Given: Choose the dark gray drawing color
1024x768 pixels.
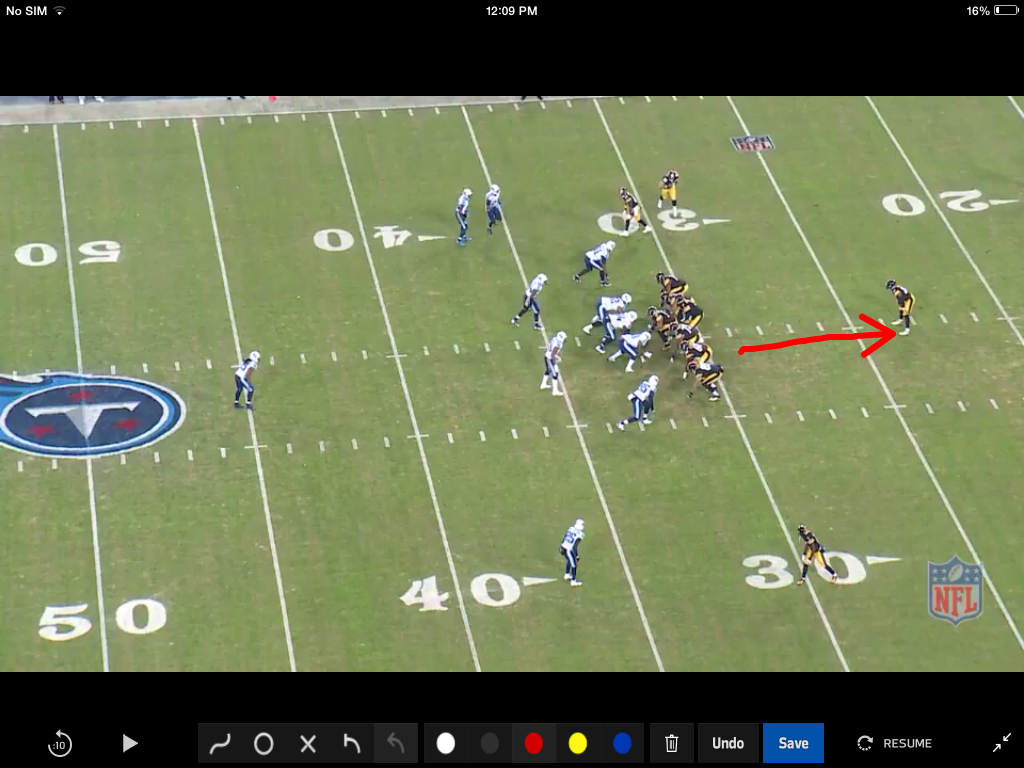Looking at the screenshot, I should [490, 743].
